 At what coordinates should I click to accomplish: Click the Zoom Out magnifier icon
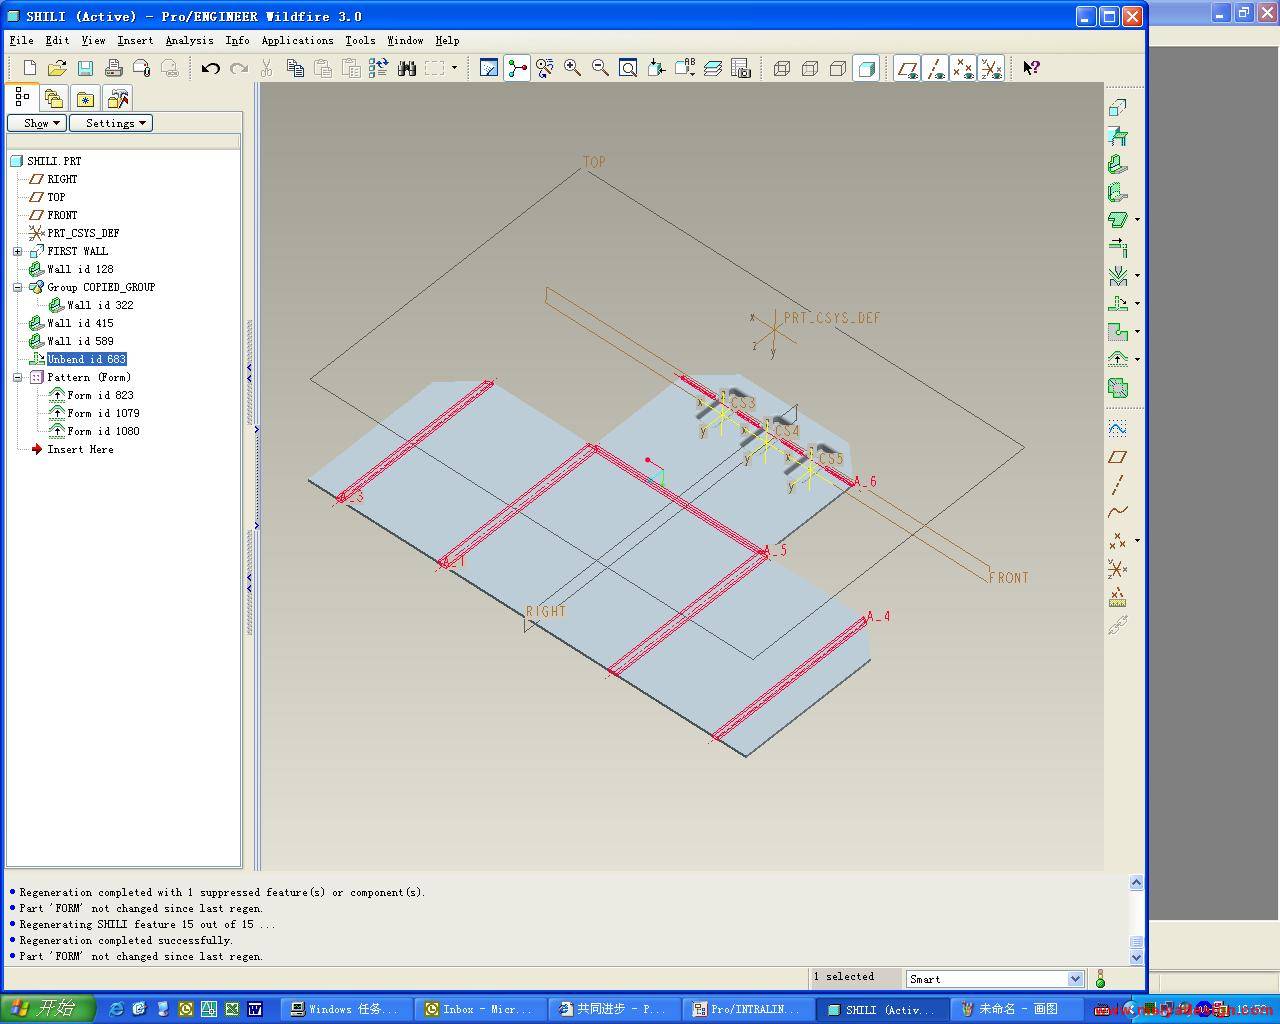point(600,68)
